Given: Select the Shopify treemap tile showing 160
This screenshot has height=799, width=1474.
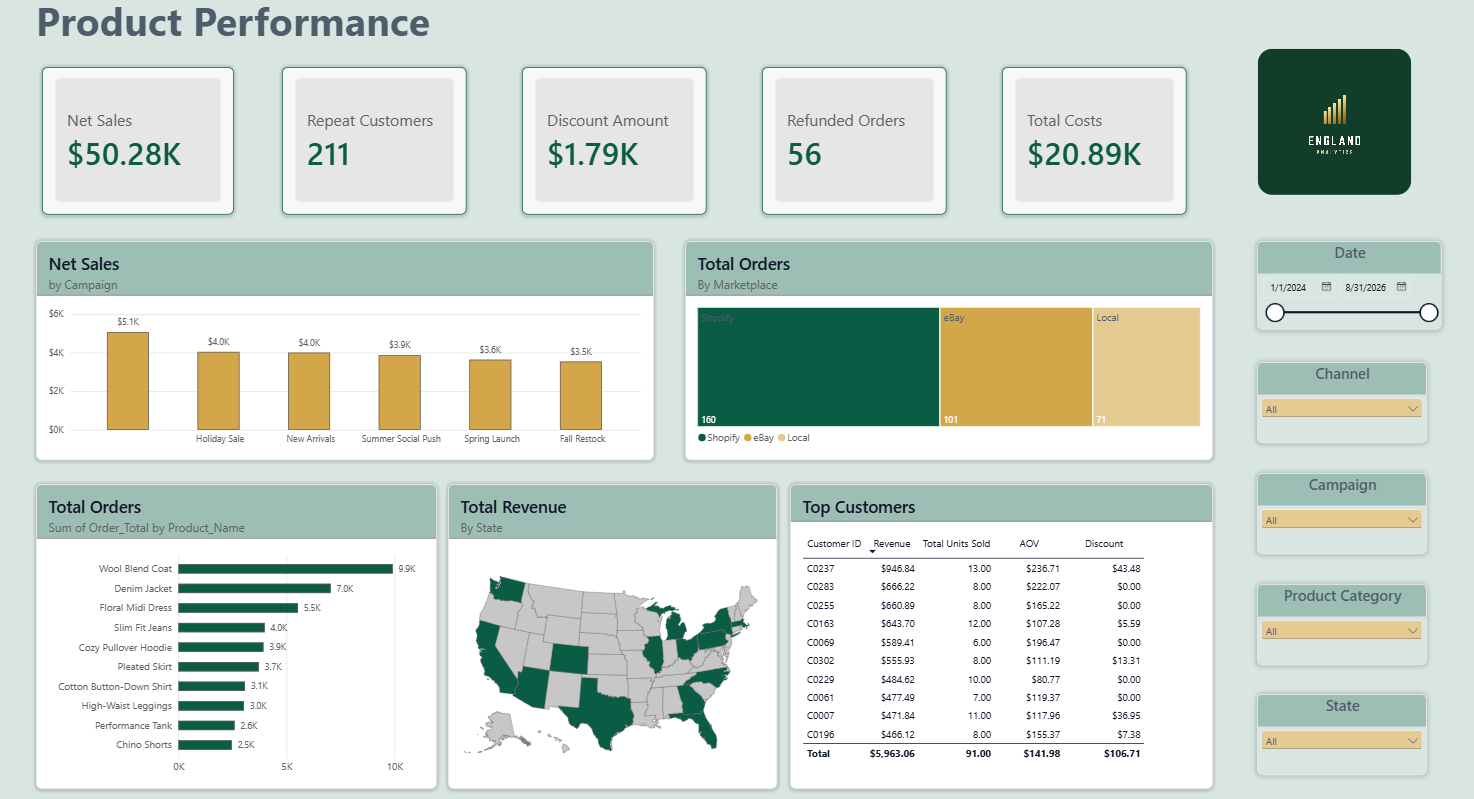Looking at the screenshot, I should 818,367.
